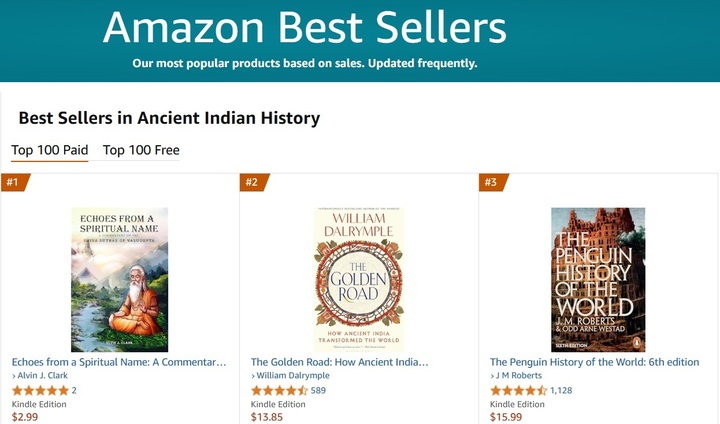Image resolution: width=720 pixels, height=424 pixels.
Task: Open Echoes from a Spiritual Name cover
Action: coord(119,280)
